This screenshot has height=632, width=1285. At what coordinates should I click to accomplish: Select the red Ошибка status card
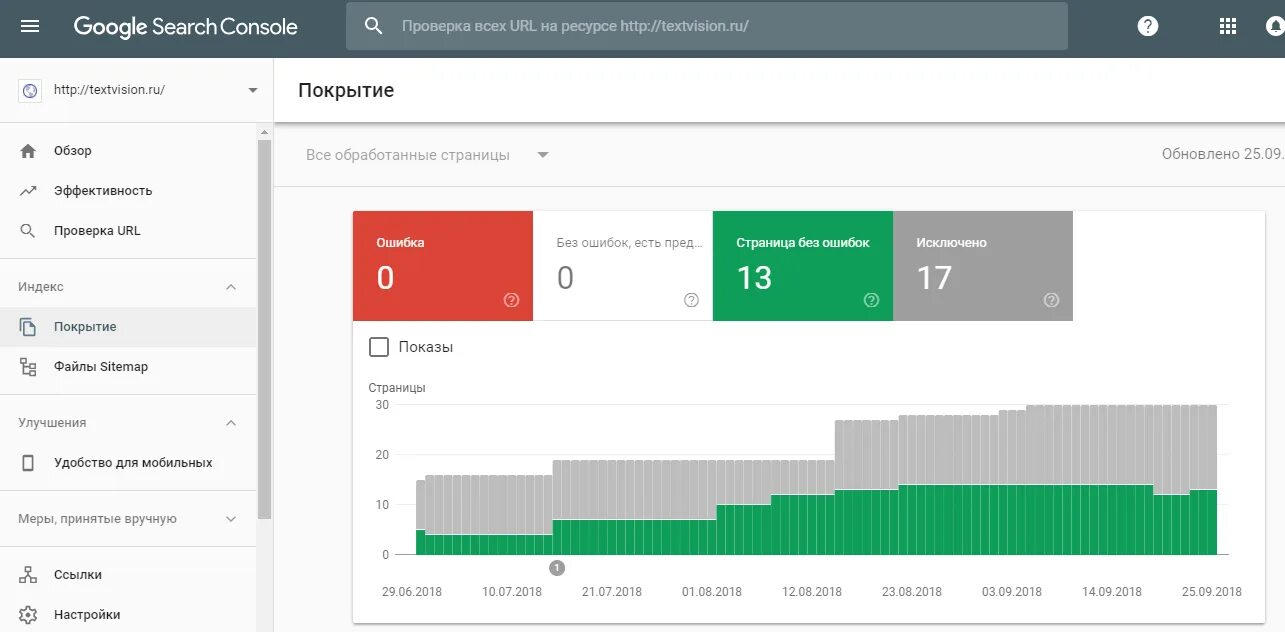click(443, 266)
